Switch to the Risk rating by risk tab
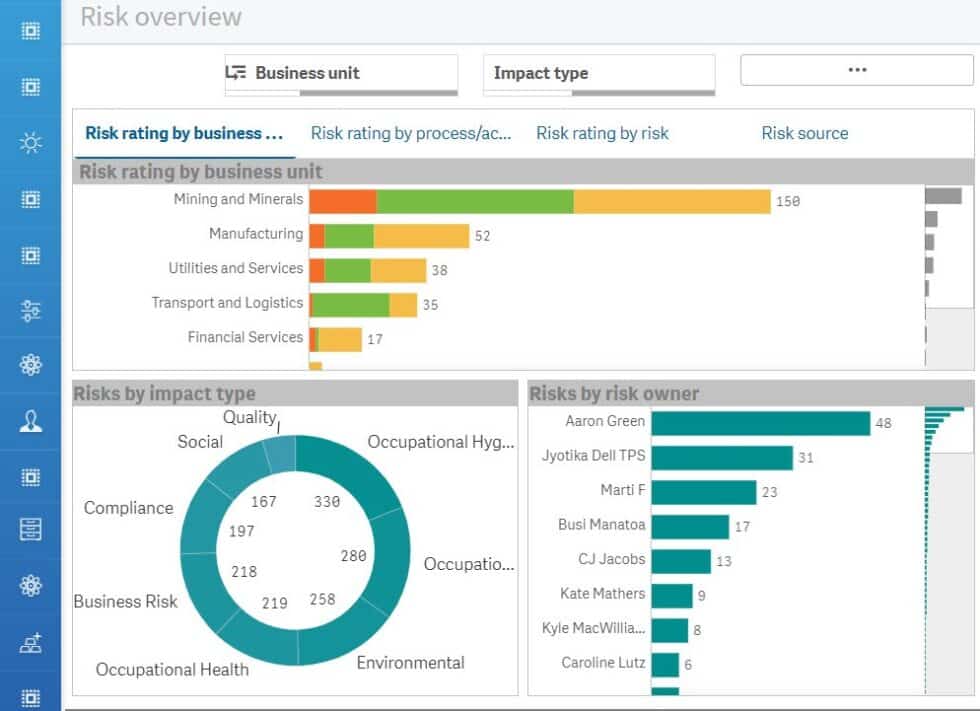 coord(602,133)
